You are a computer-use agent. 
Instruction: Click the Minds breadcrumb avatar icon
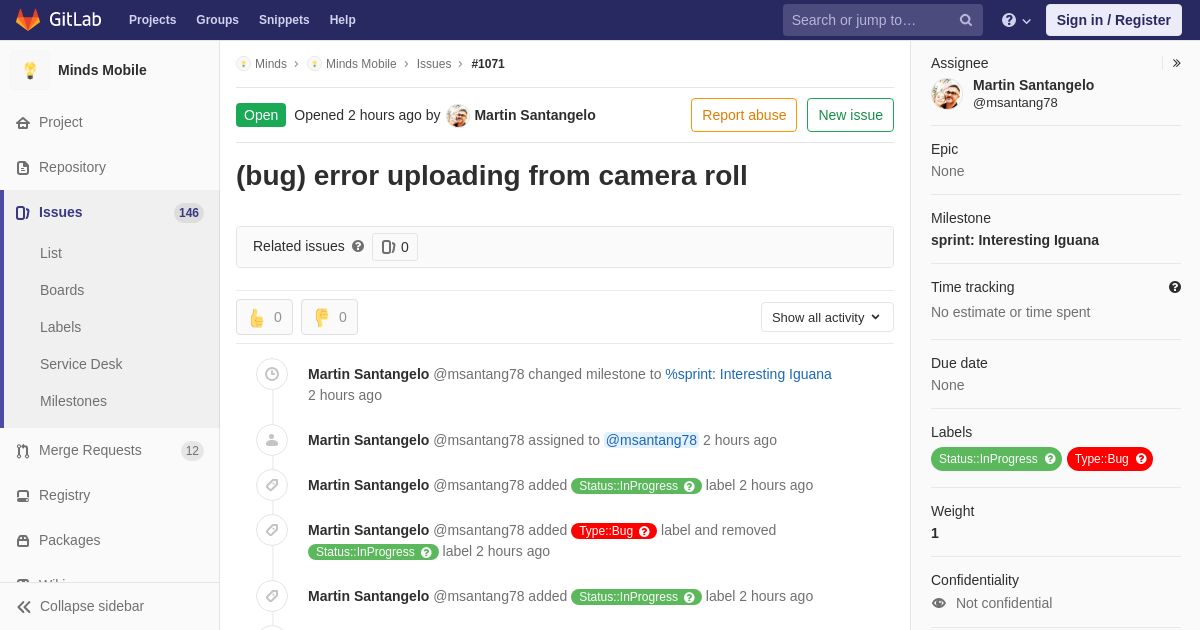[x=243, y=64]
